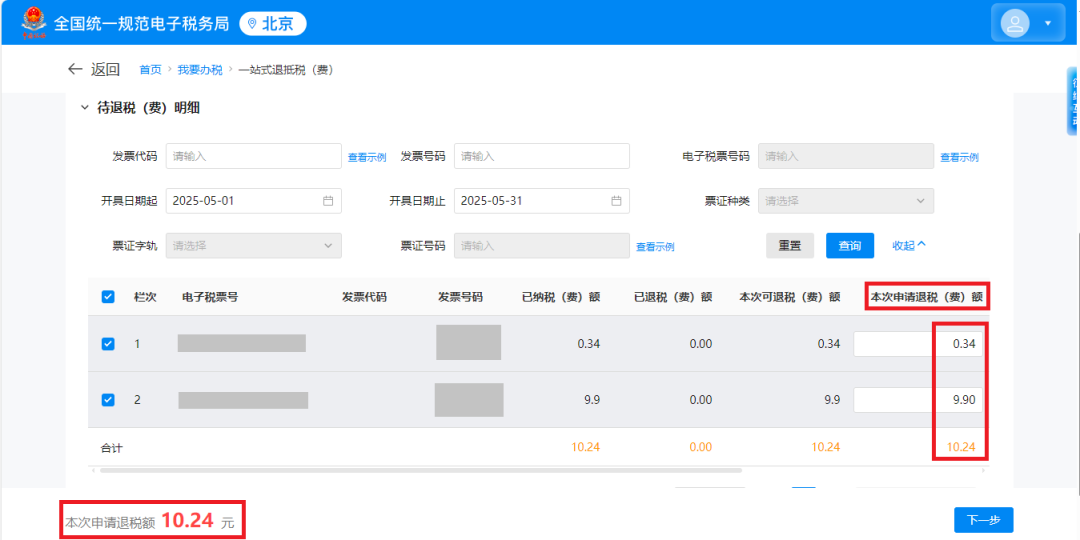1080x540 pixels.
Task: Click the 合计 row label
Action: coord(112,448)
